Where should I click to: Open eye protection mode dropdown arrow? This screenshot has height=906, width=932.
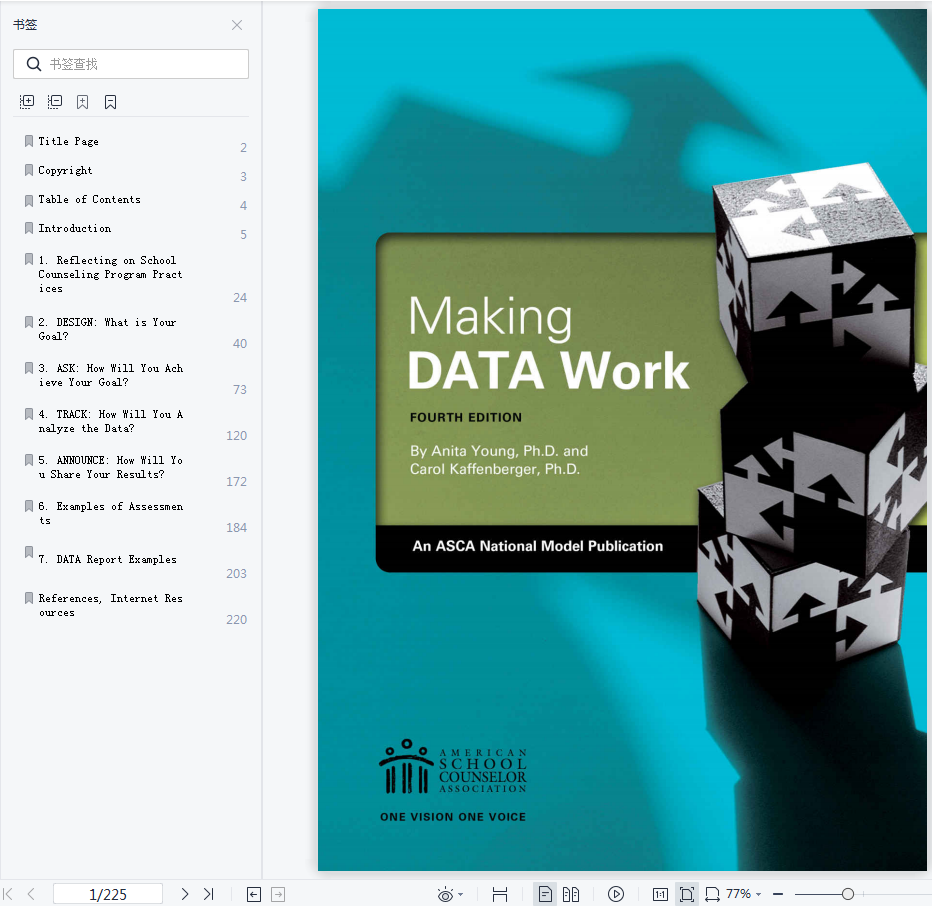click(461, 894)
